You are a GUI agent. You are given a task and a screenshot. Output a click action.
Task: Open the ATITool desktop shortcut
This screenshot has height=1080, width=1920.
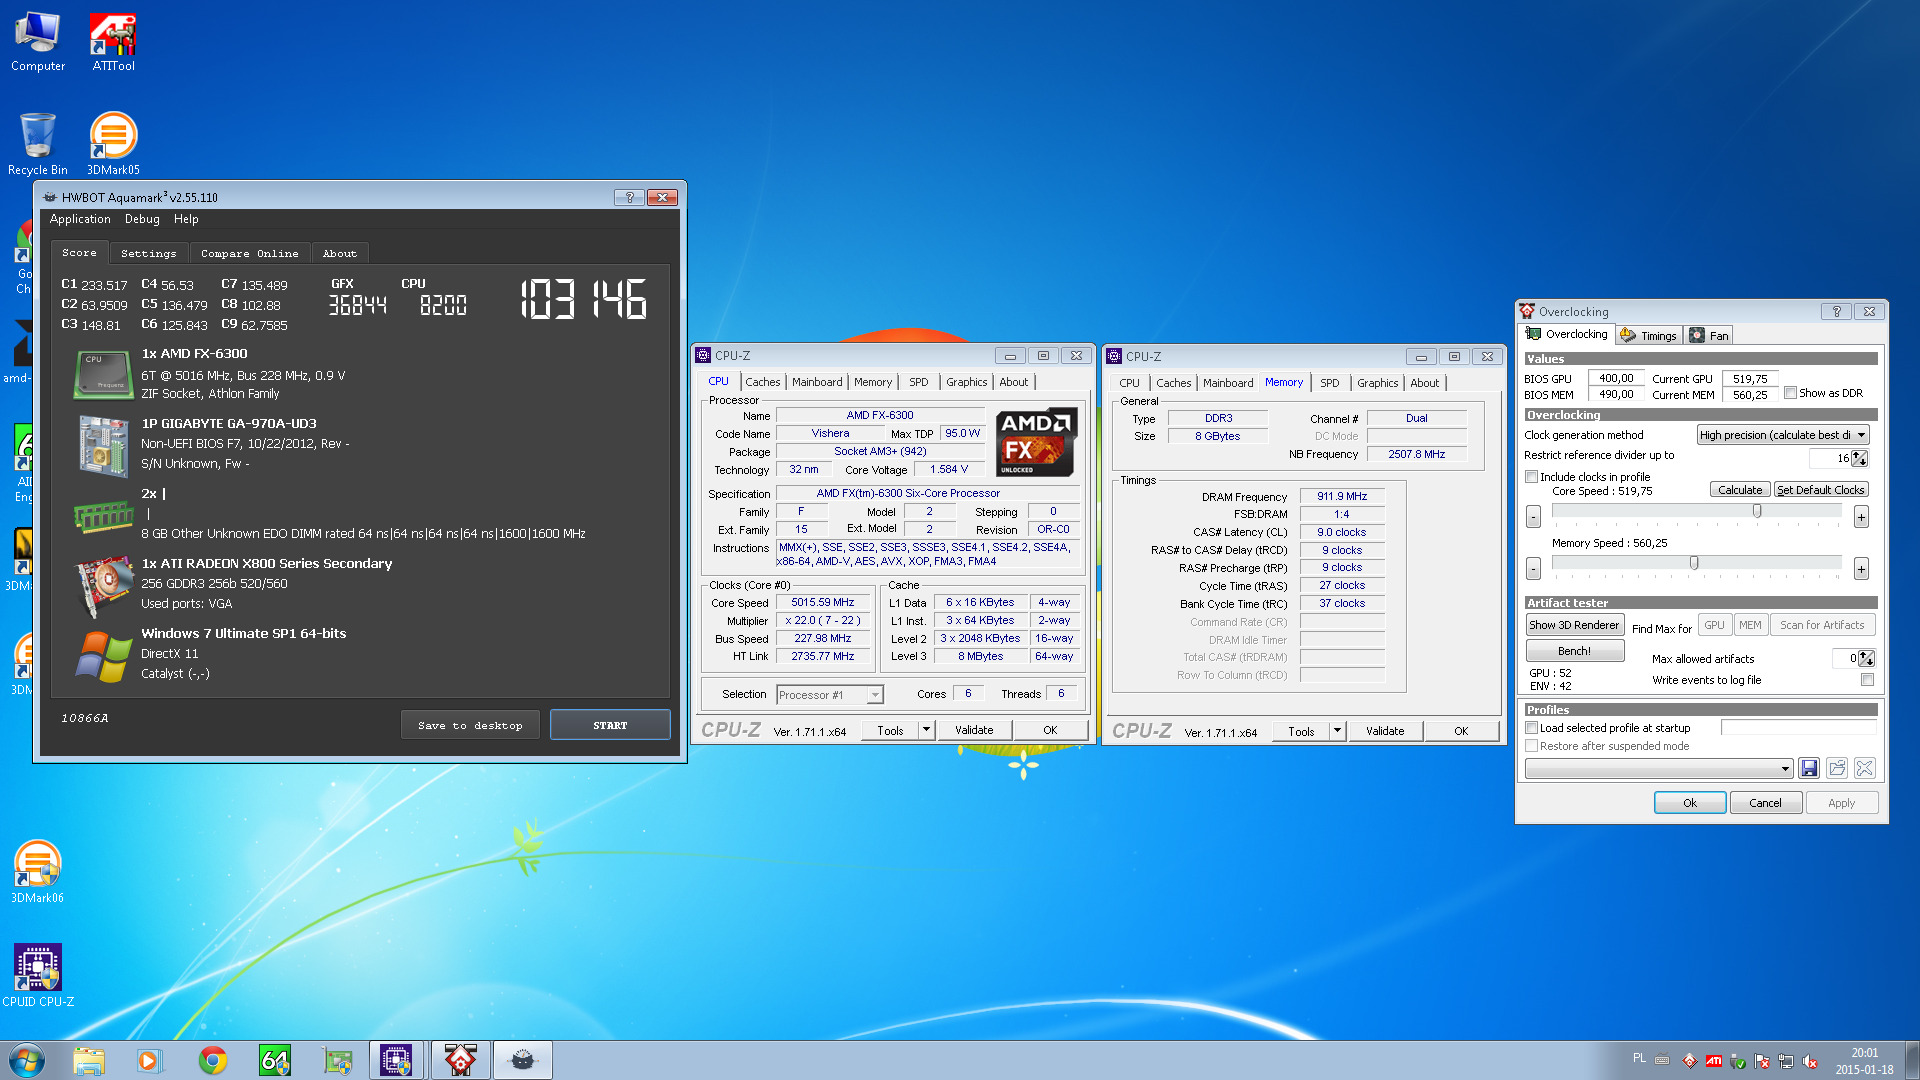113,42
